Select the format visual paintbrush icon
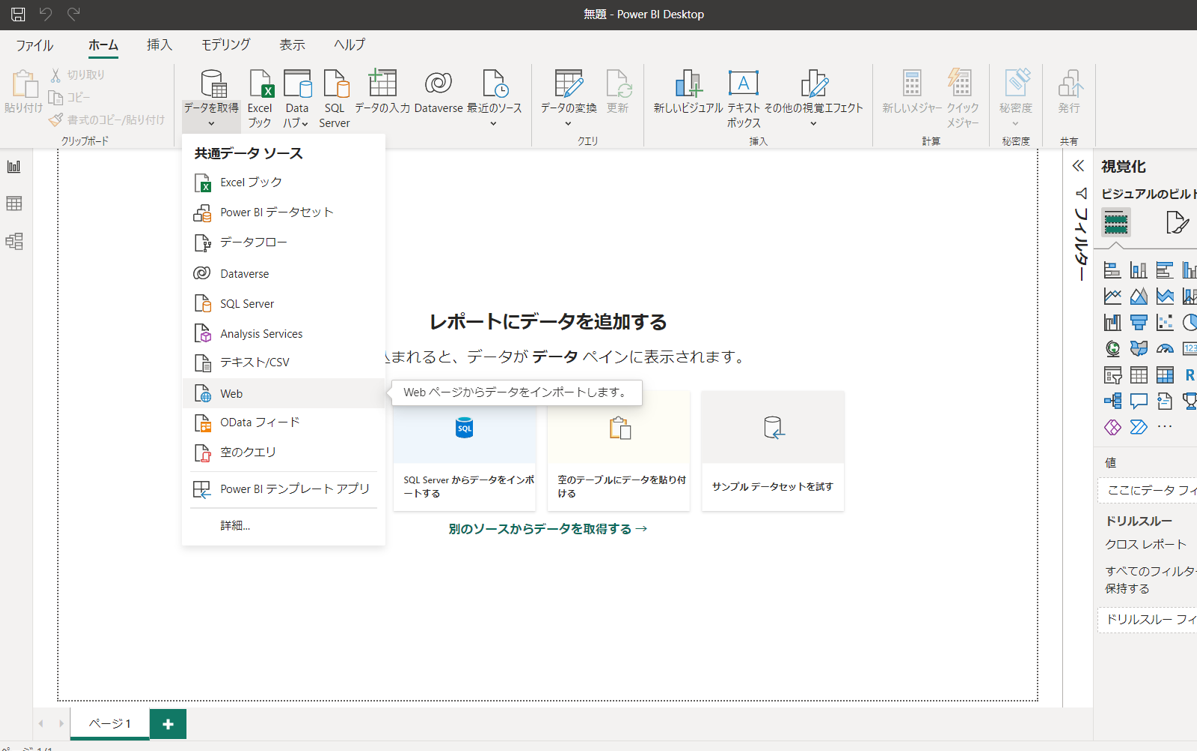Viewport: 1197px width, 751px height. [1177, 223]
